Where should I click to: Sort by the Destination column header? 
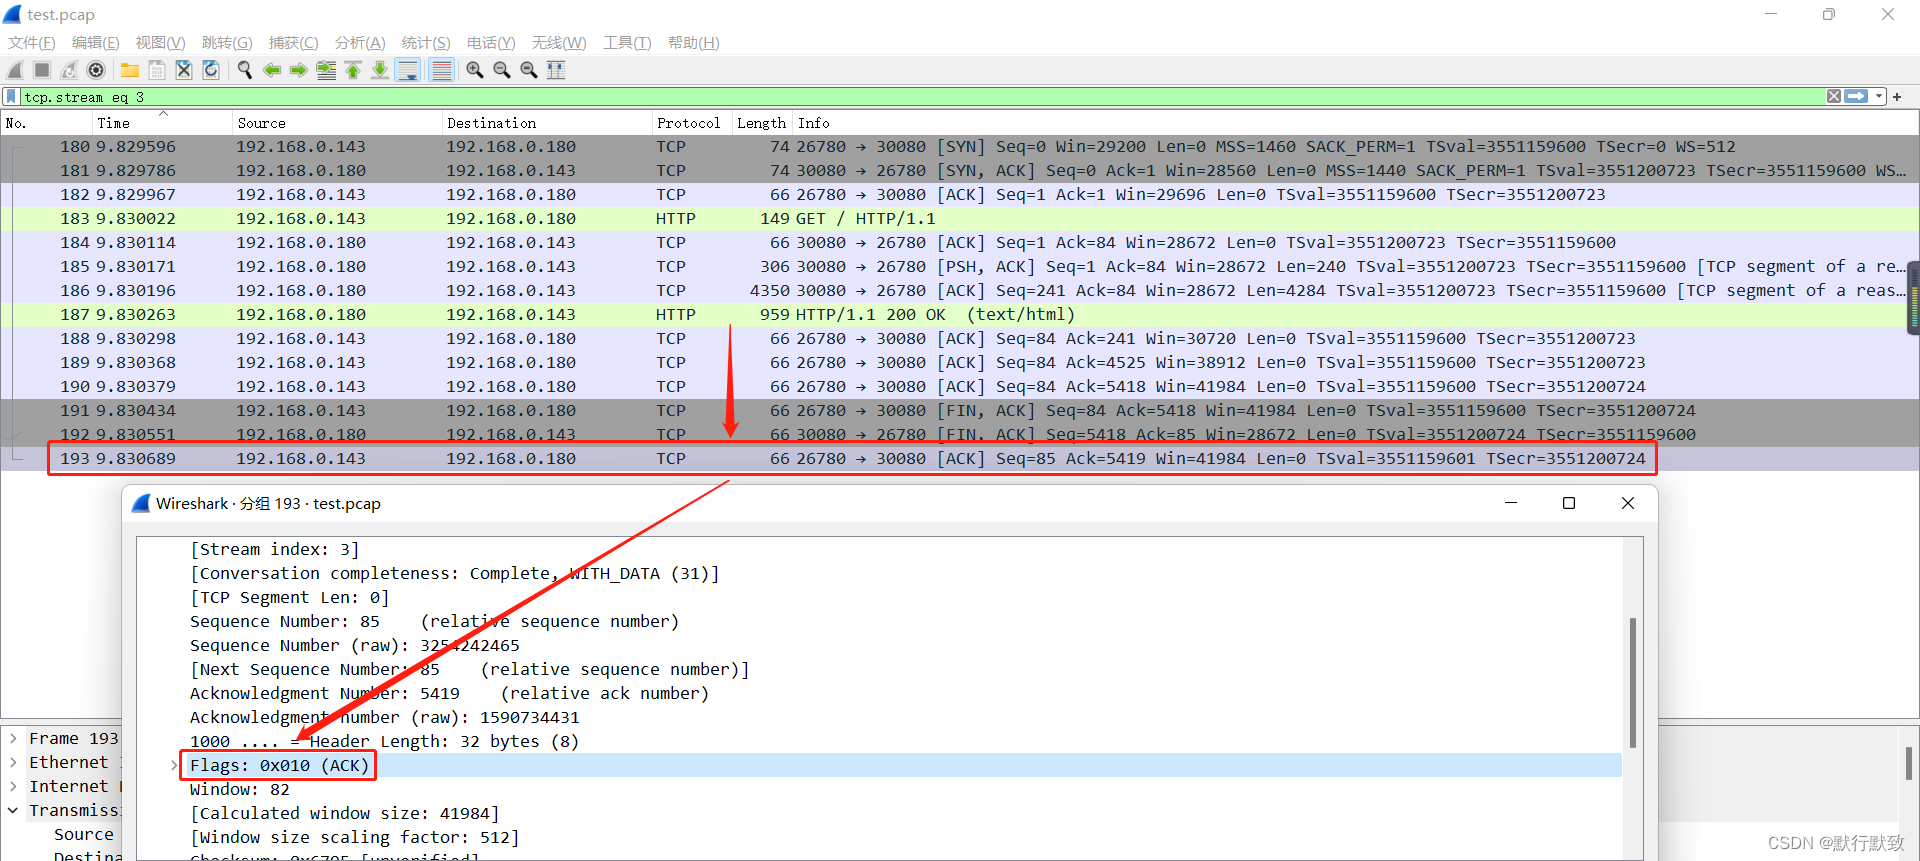(x=547, y=123)
